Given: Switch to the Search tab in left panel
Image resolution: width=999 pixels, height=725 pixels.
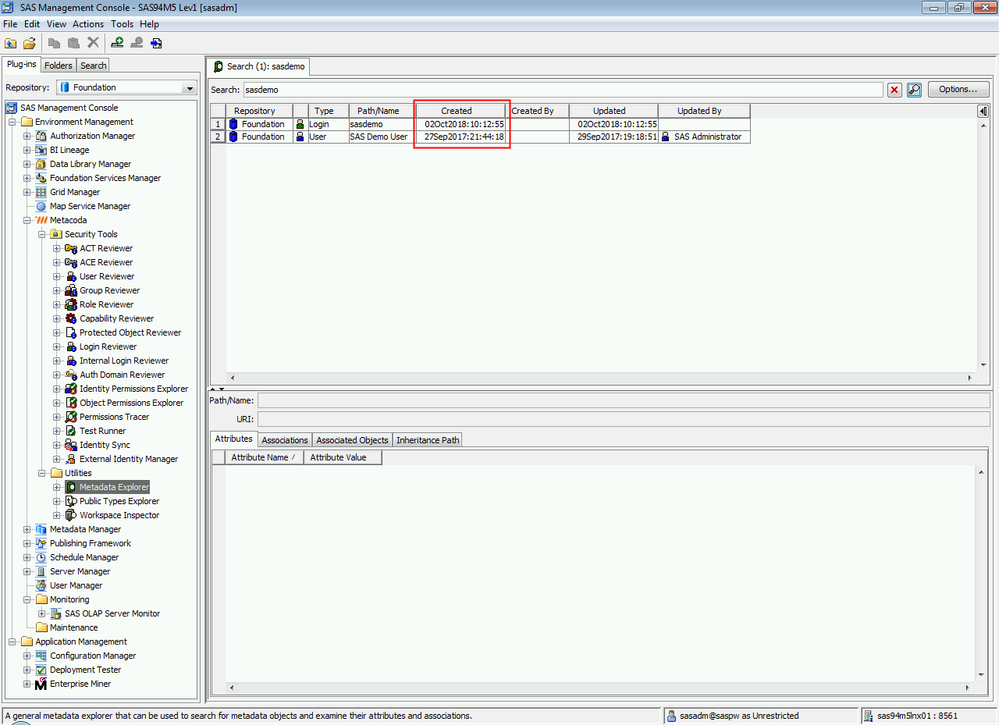Looking at the screenshot, I should coord(93,65).
